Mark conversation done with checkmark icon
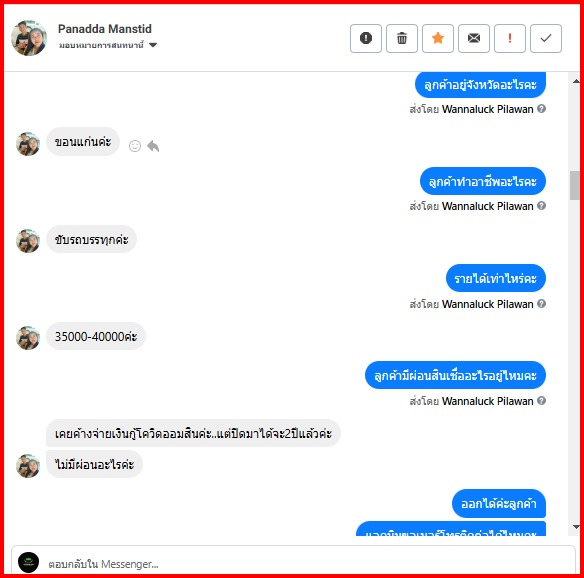584x578 pixels. tap(546, 38)
